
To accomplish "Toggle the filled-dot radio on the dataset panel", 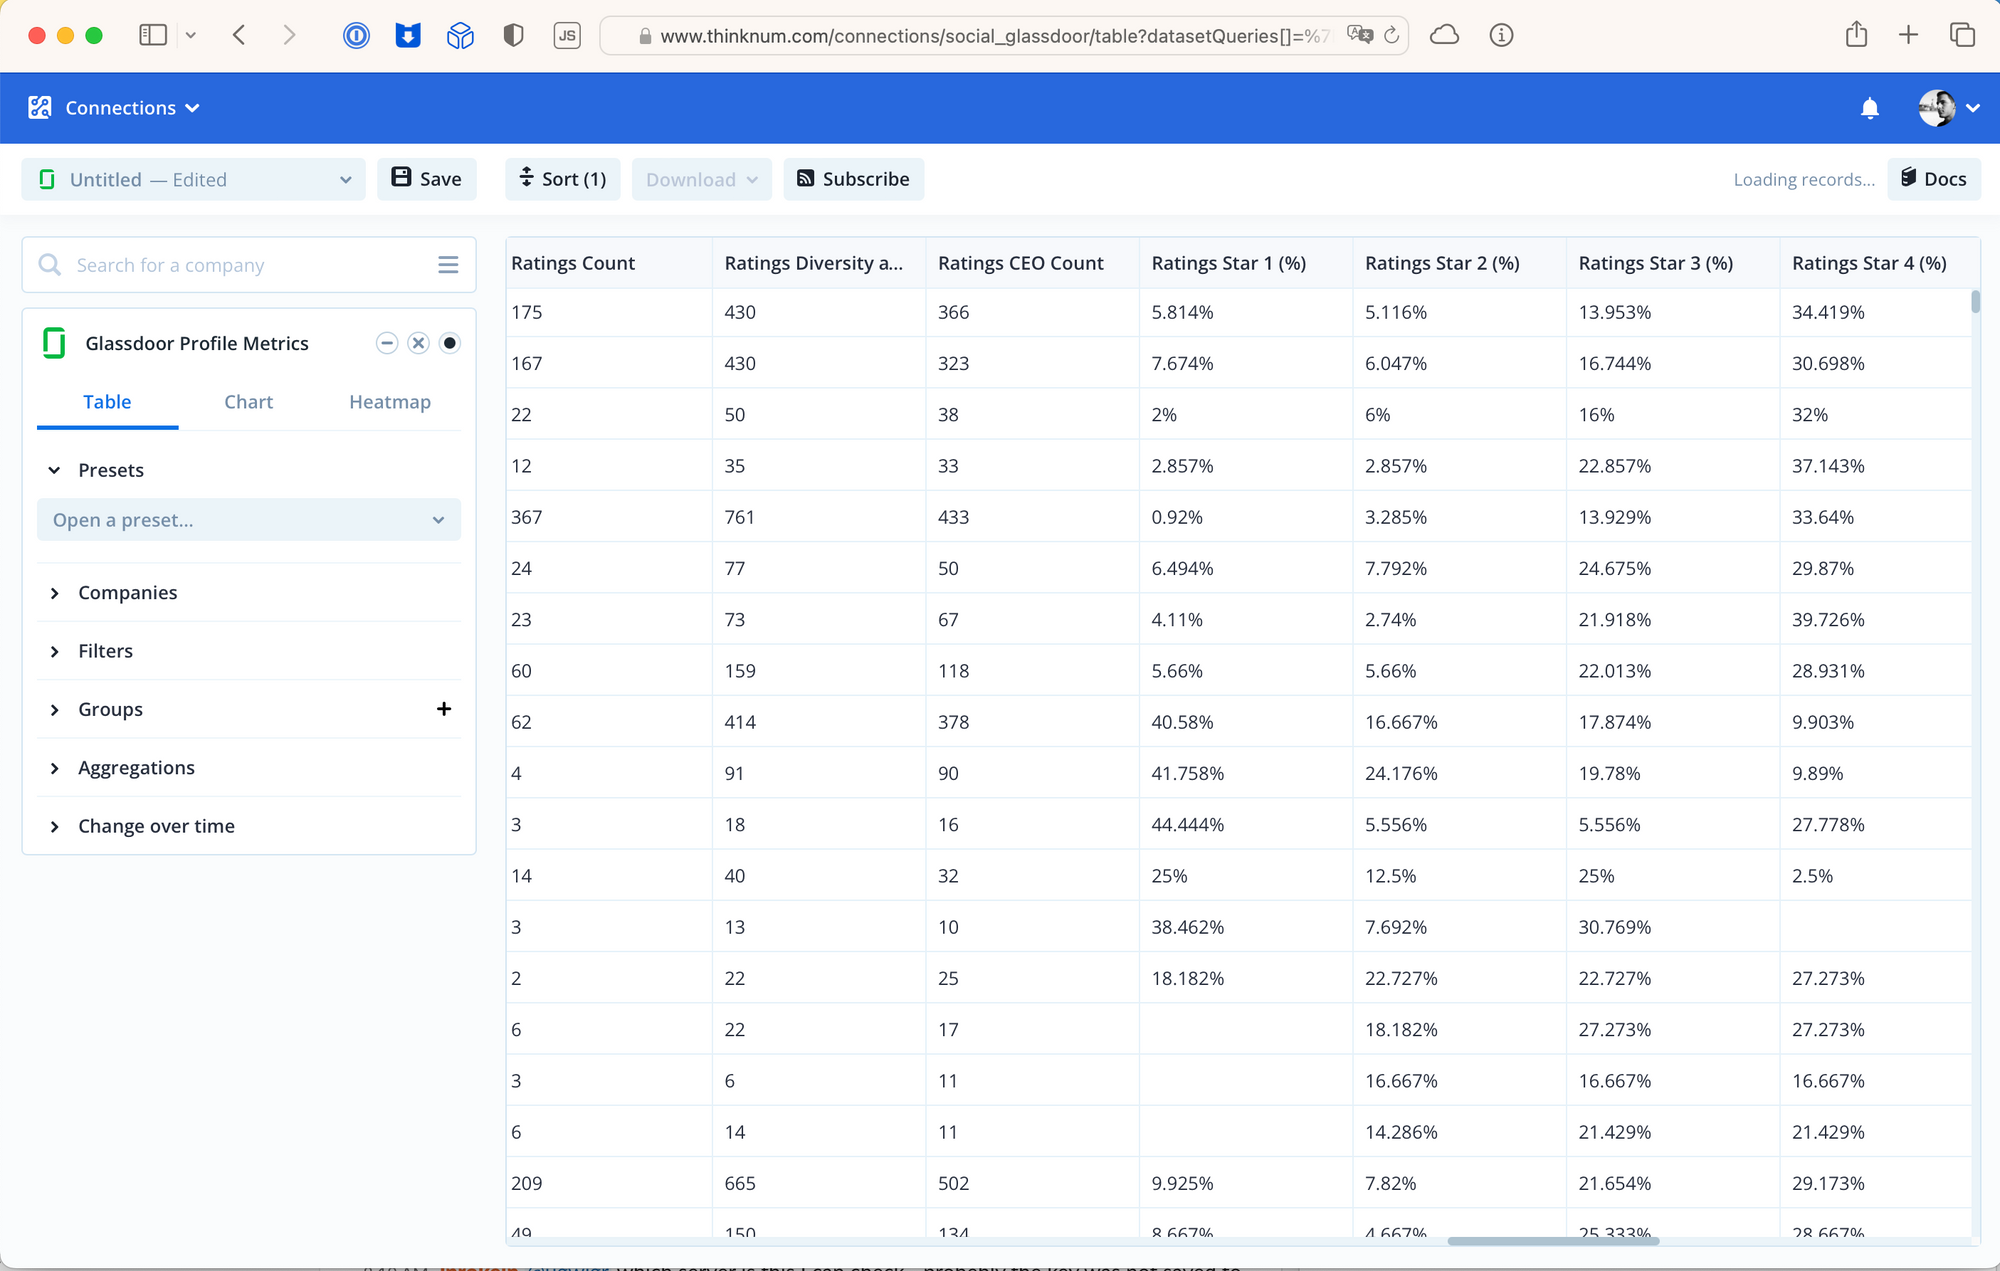I will (450, 343).
